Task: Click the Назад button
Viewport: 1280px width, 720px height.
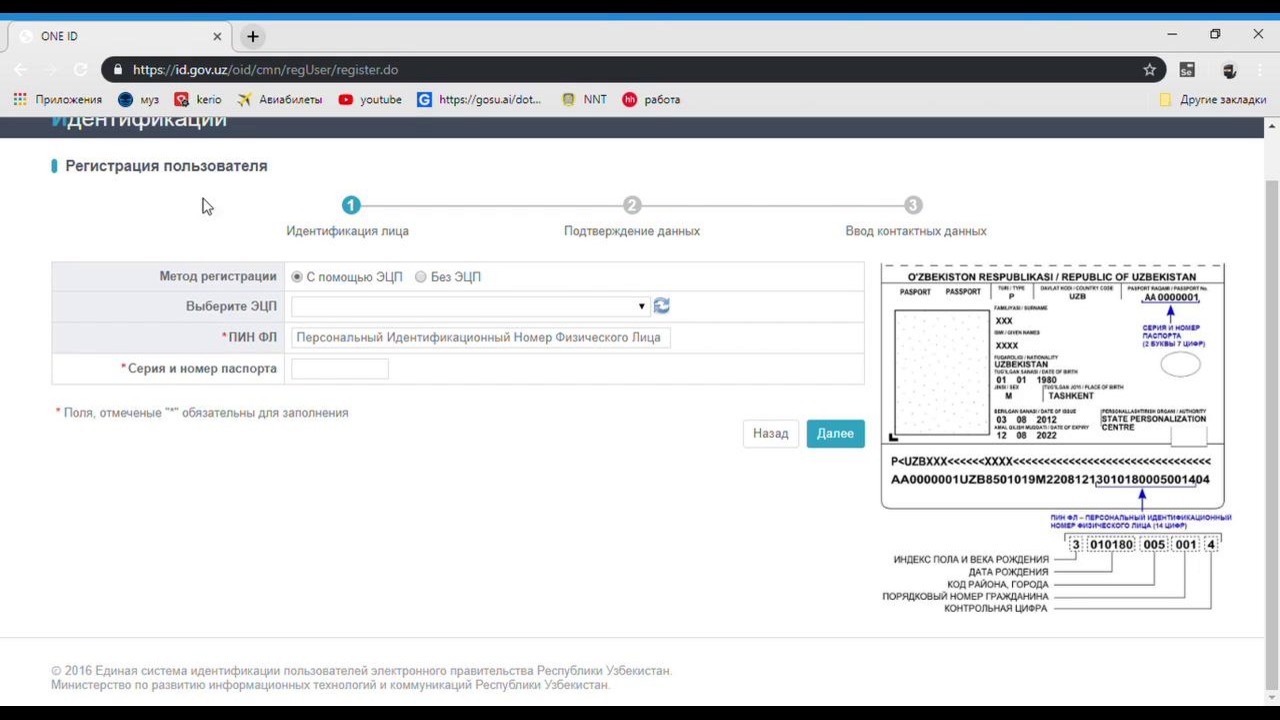Action: [770, 434]
